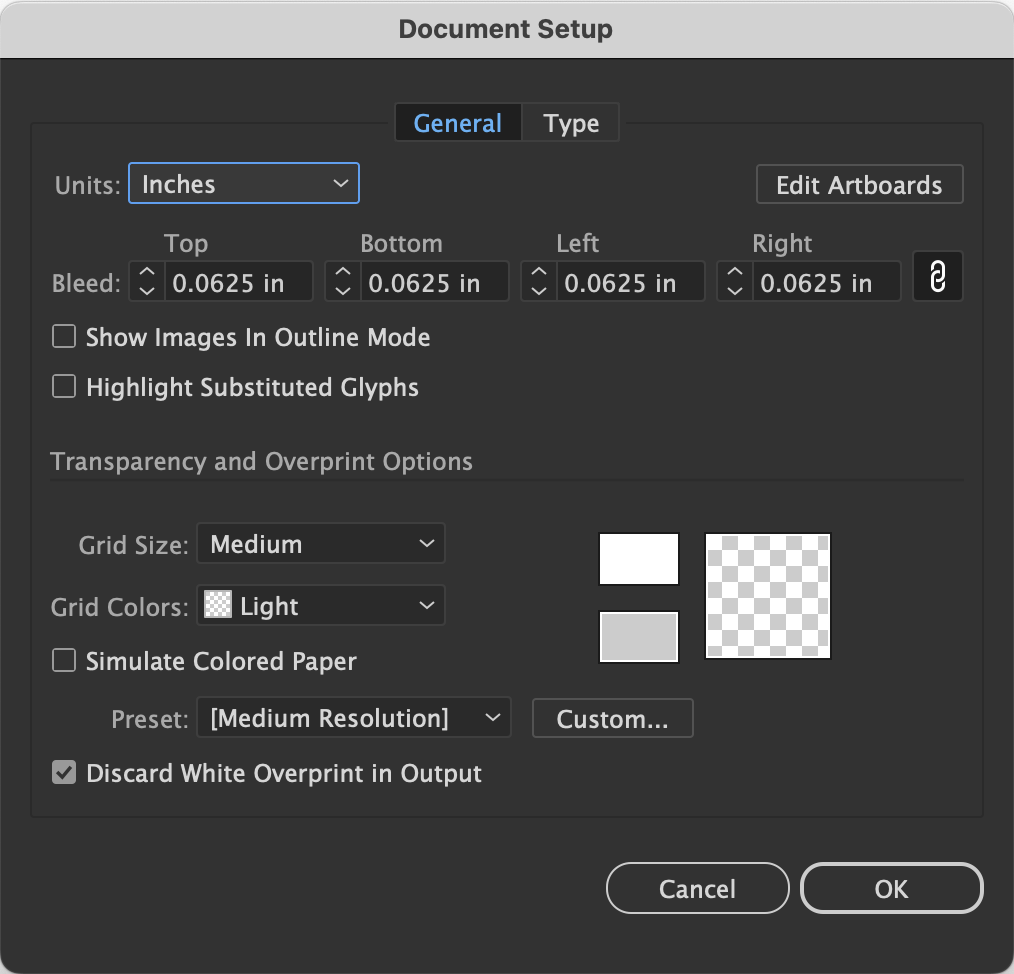Uncheck Discard White Overprint in Output
The width and height of the screenshot is (1014, 974).
[64, 772]
